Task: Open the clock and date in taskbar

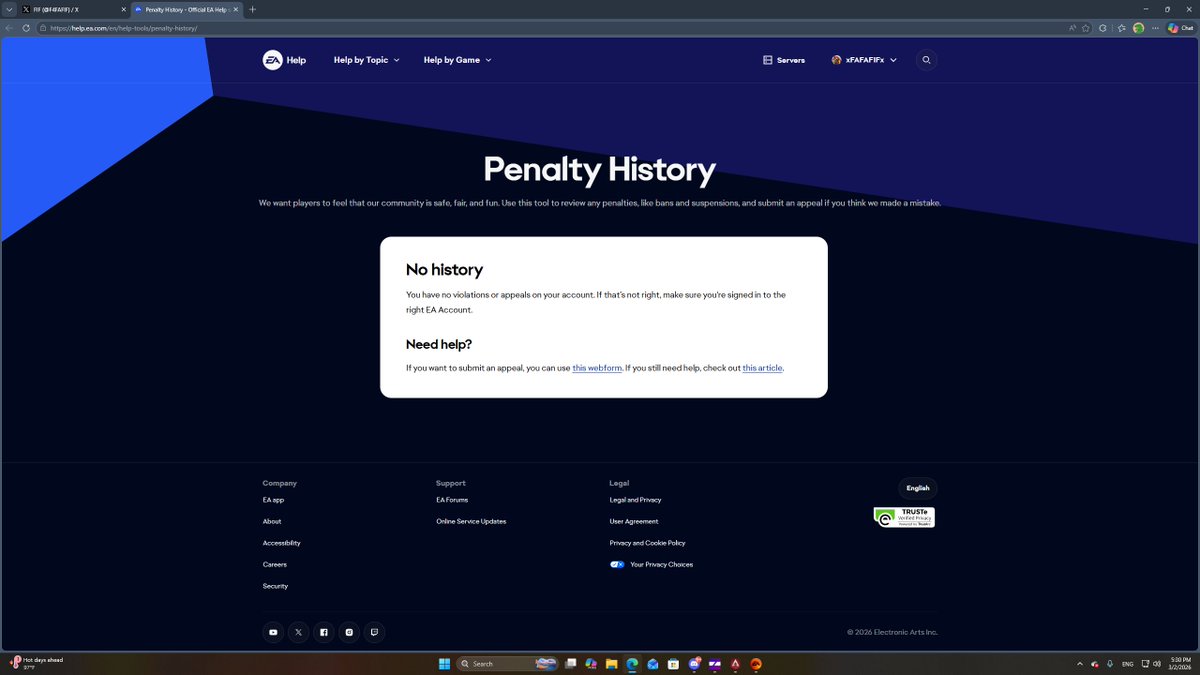Action: [1180, 664]
